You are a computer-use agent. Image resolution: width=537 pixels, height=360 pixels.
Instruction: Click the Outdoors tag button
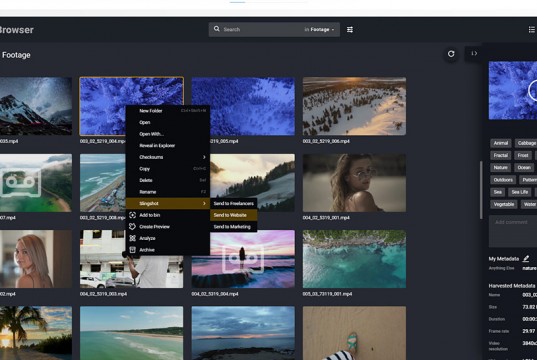tap(503, 180)
